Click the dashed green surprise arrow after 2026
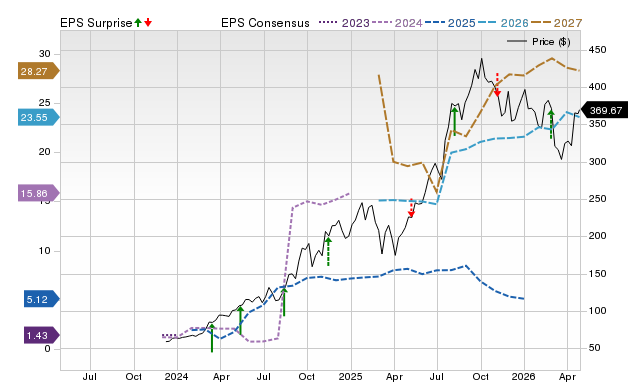The height and width of the screenshot is (382, 640). pos(551,124)
